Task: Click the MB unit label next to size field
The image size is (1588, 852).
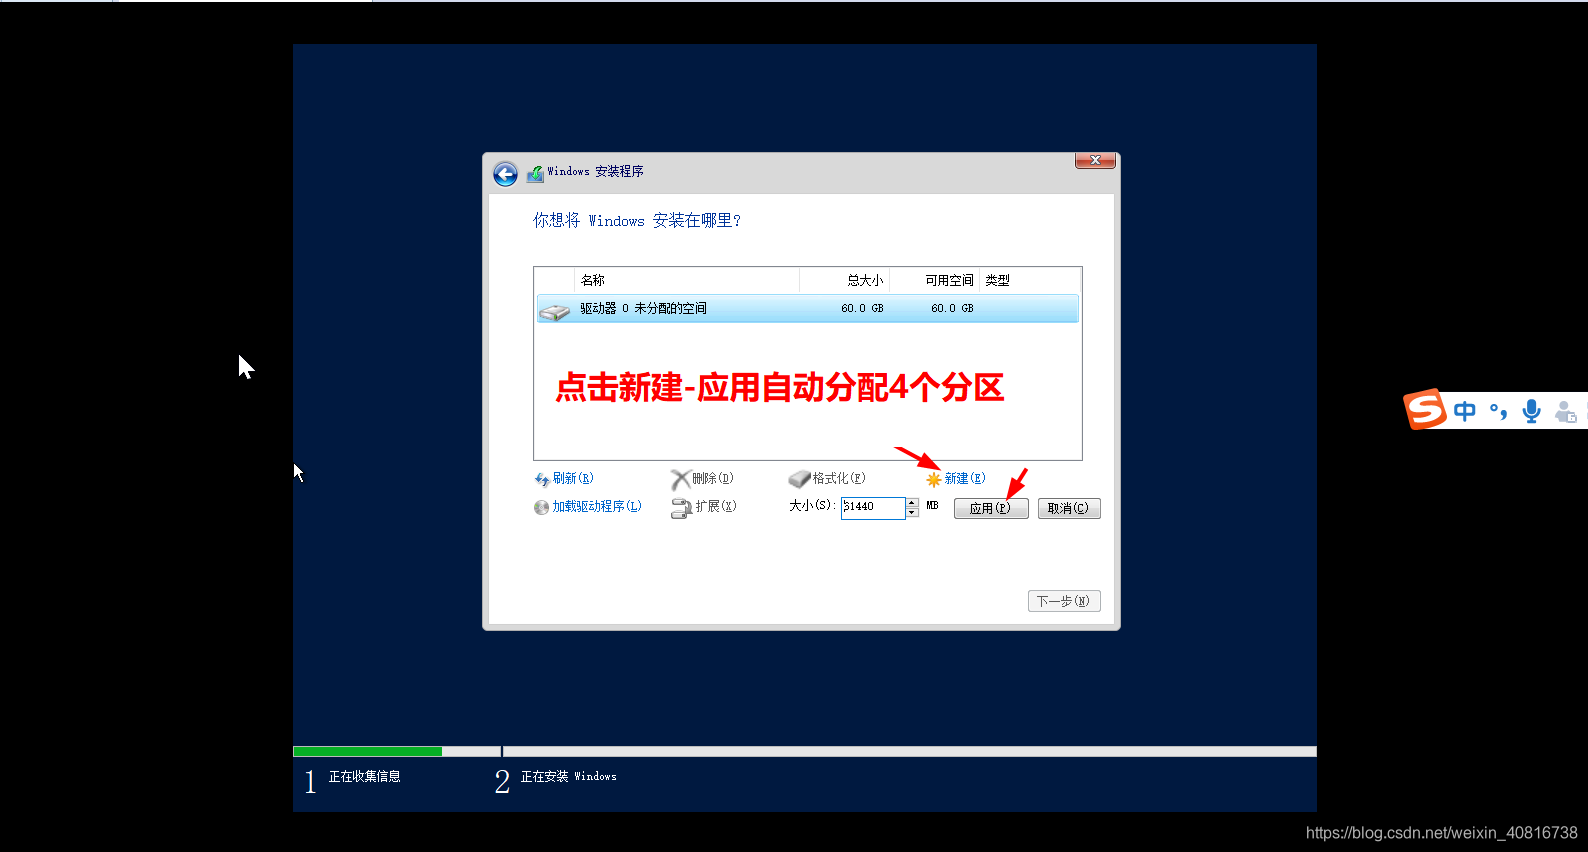Action: point(932,506)
